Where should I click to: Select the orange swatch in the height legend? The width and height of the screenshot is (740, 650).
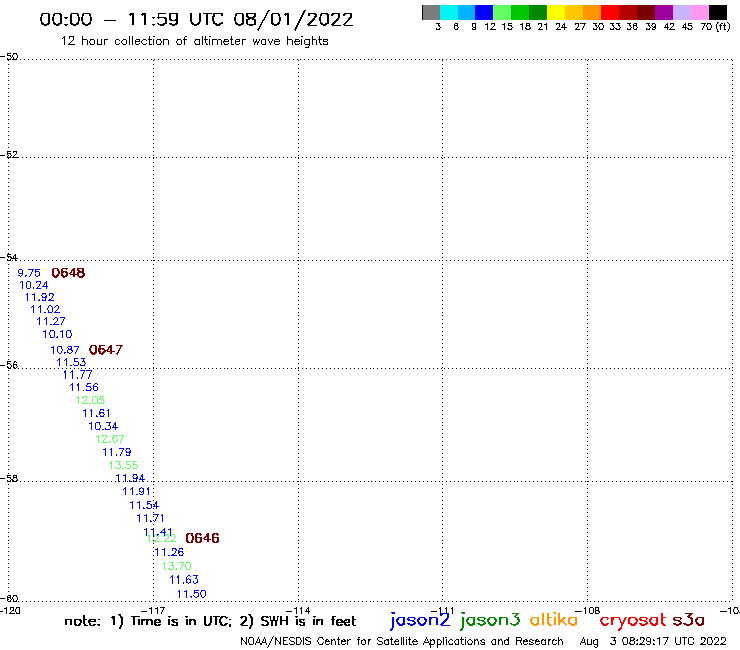click(x=592, y=13)
